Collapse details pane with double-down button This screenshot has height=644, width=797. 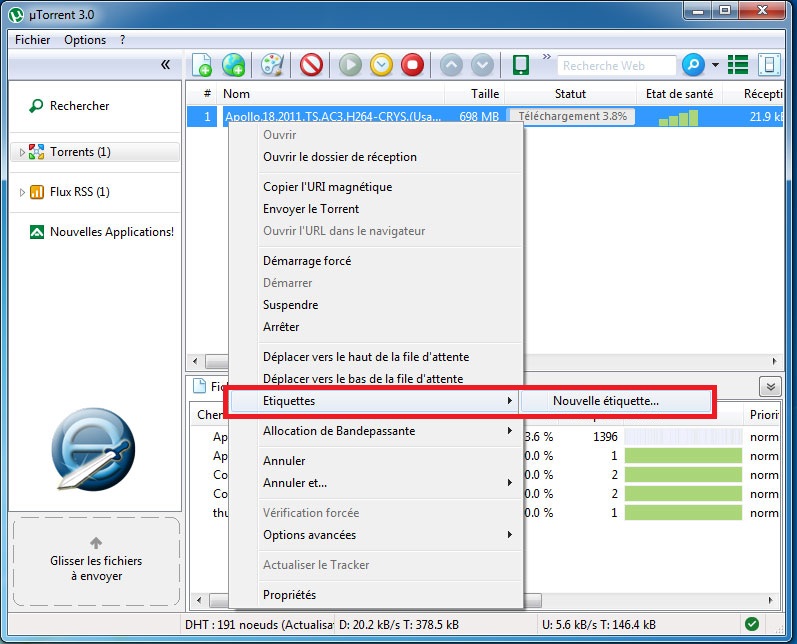coord(770,387)
